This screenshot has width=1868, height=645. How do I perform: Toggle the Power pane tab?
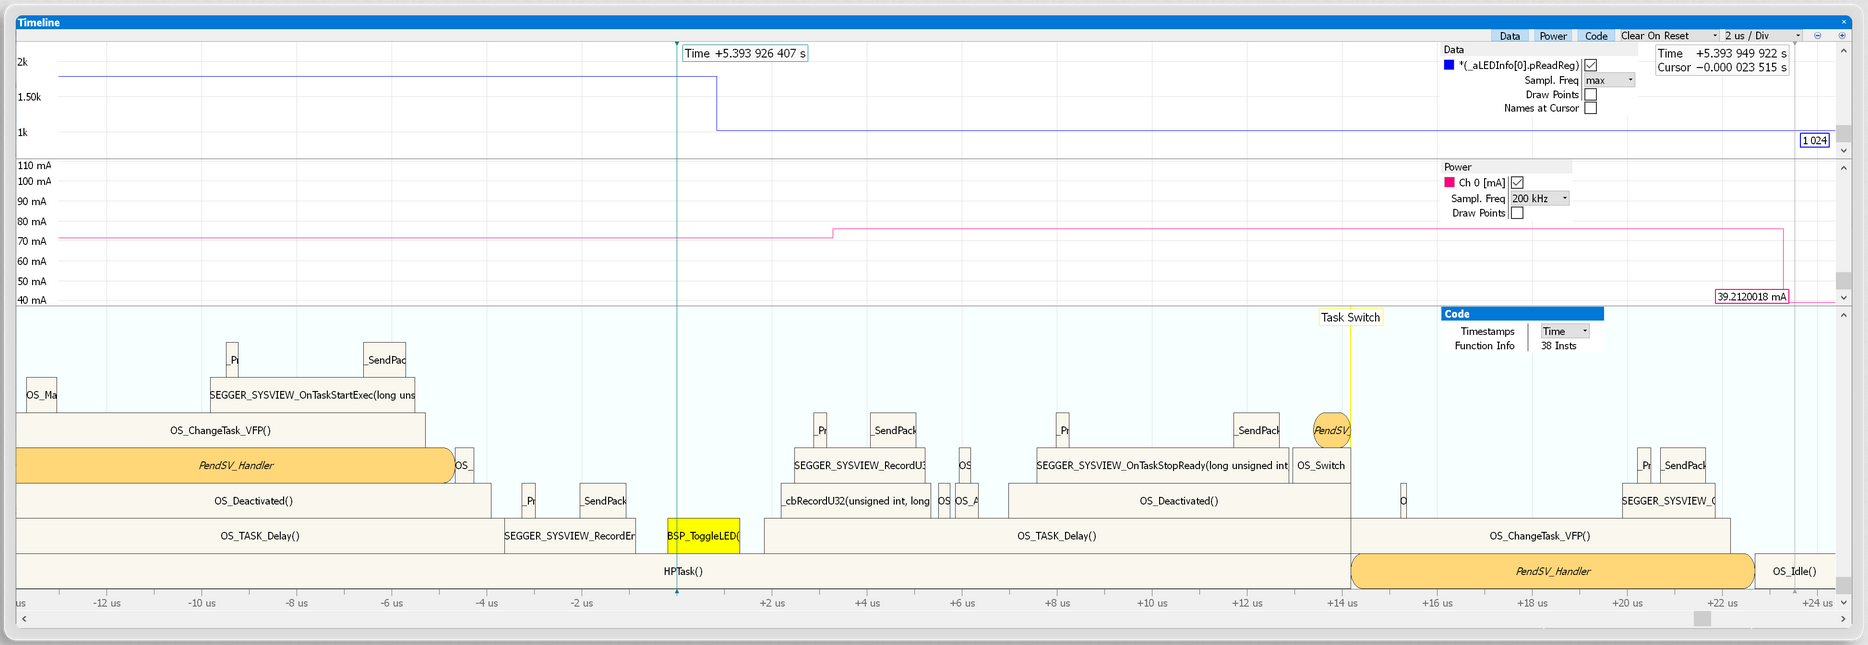click(1553, 36)
